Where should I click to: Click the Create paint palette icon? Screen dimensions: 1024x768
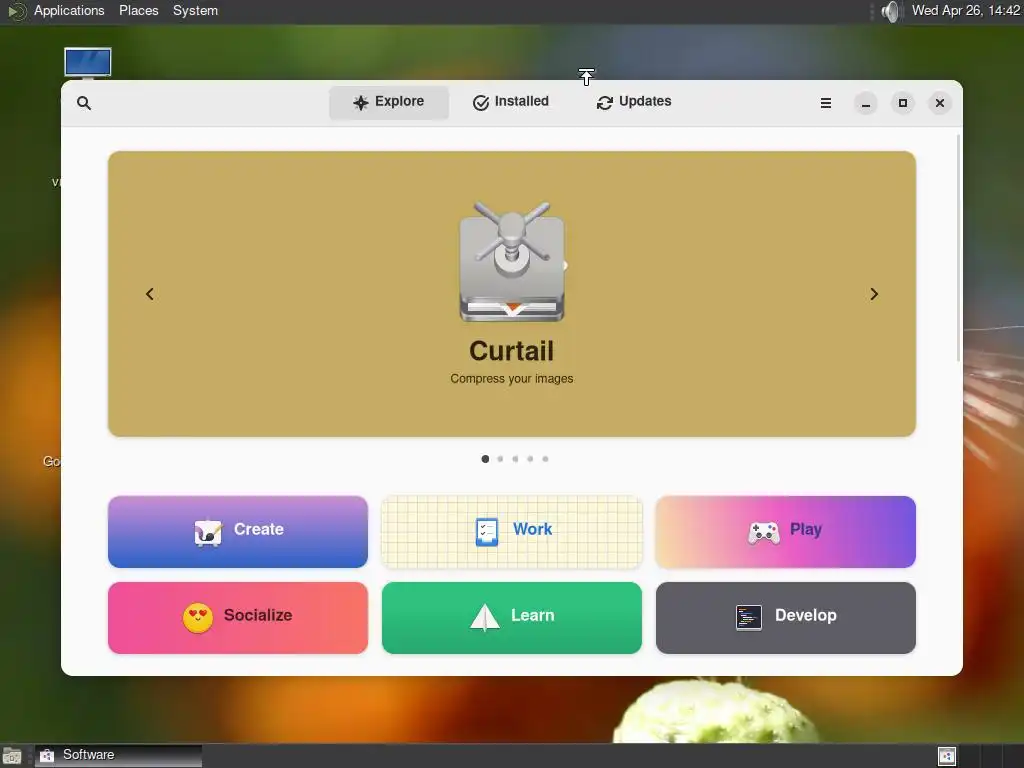(208, 532)
